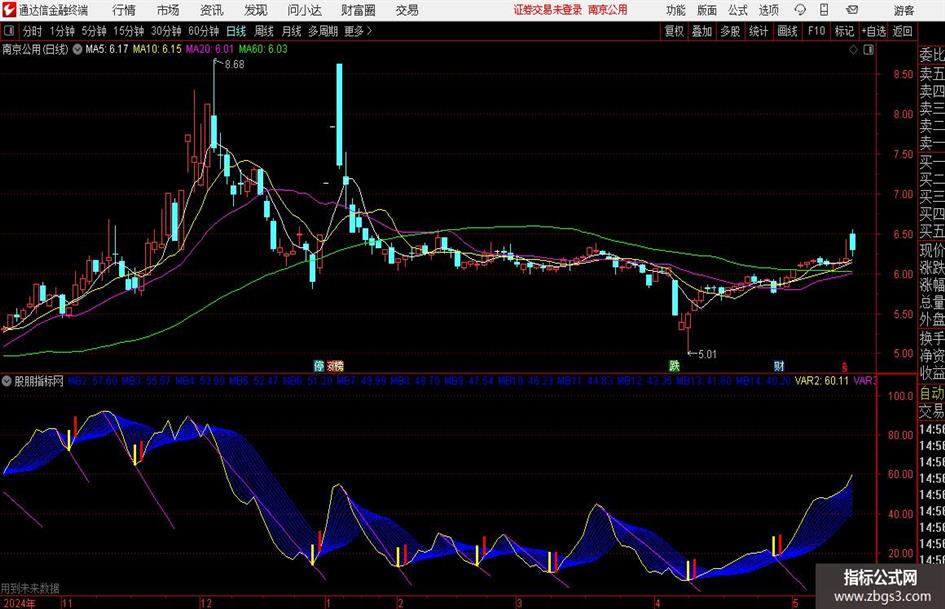Click the diamond icon atop the chart
The width and height of the screenshot is (945, 609).
(853, 49)
